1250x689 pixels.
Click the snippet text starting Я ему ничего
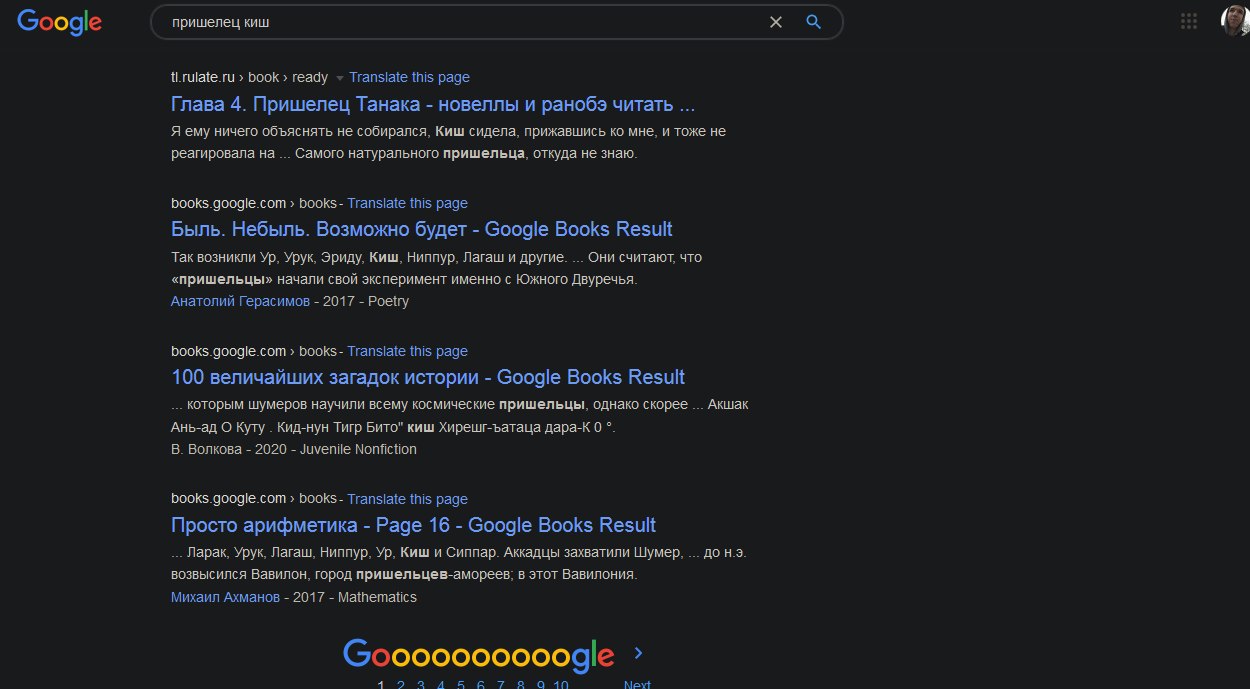(448, 142)
